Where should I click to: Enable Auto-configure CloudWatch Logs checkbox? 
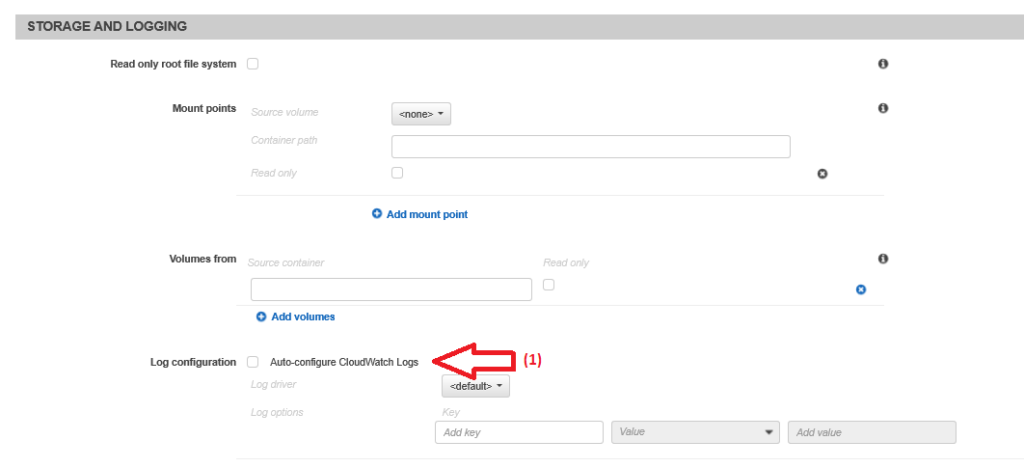tap(253, 361)
